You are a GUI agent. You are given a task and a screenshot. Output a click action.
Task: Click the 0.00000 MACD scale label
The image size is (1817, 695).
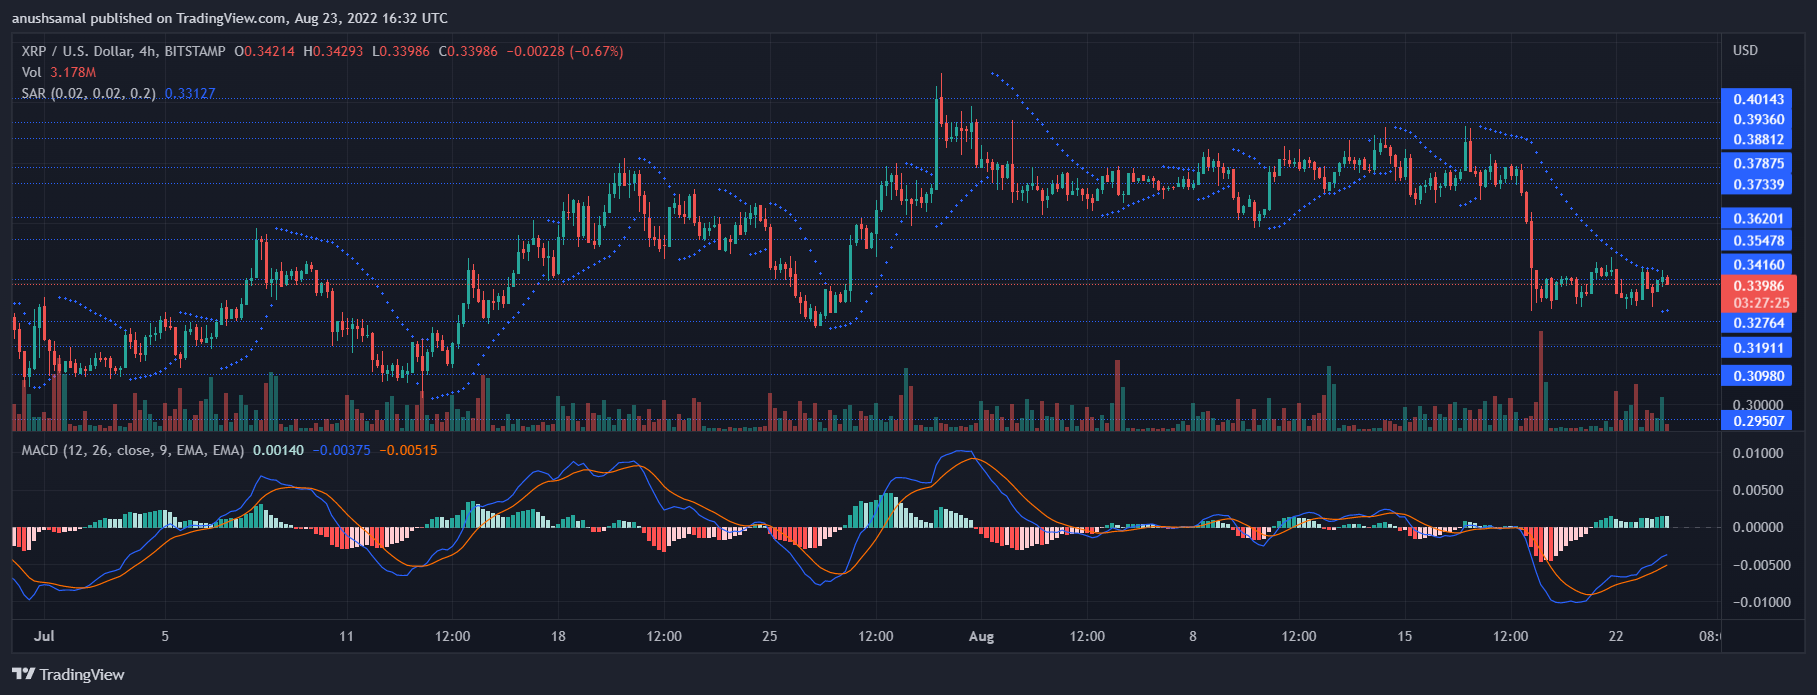tap(1758, 527)
